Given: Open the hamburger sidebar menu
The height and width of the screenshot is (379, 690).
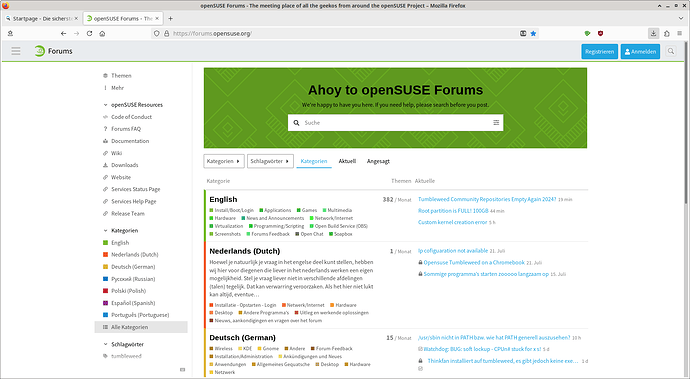Looking at the screenshot, I should 16,51.
